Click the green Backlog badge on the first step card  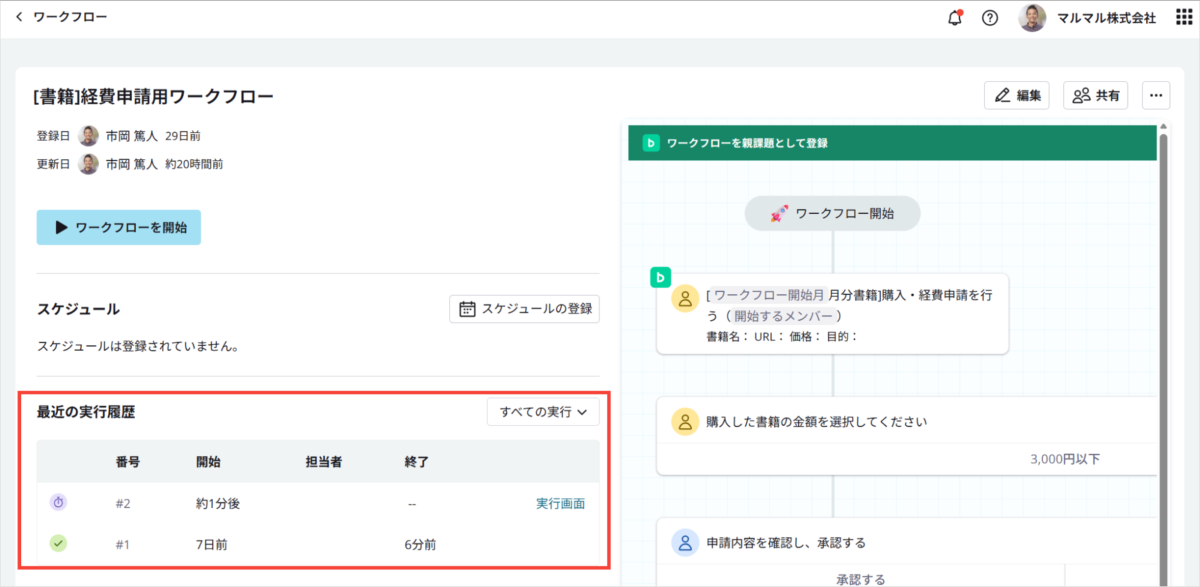[660, 277]
